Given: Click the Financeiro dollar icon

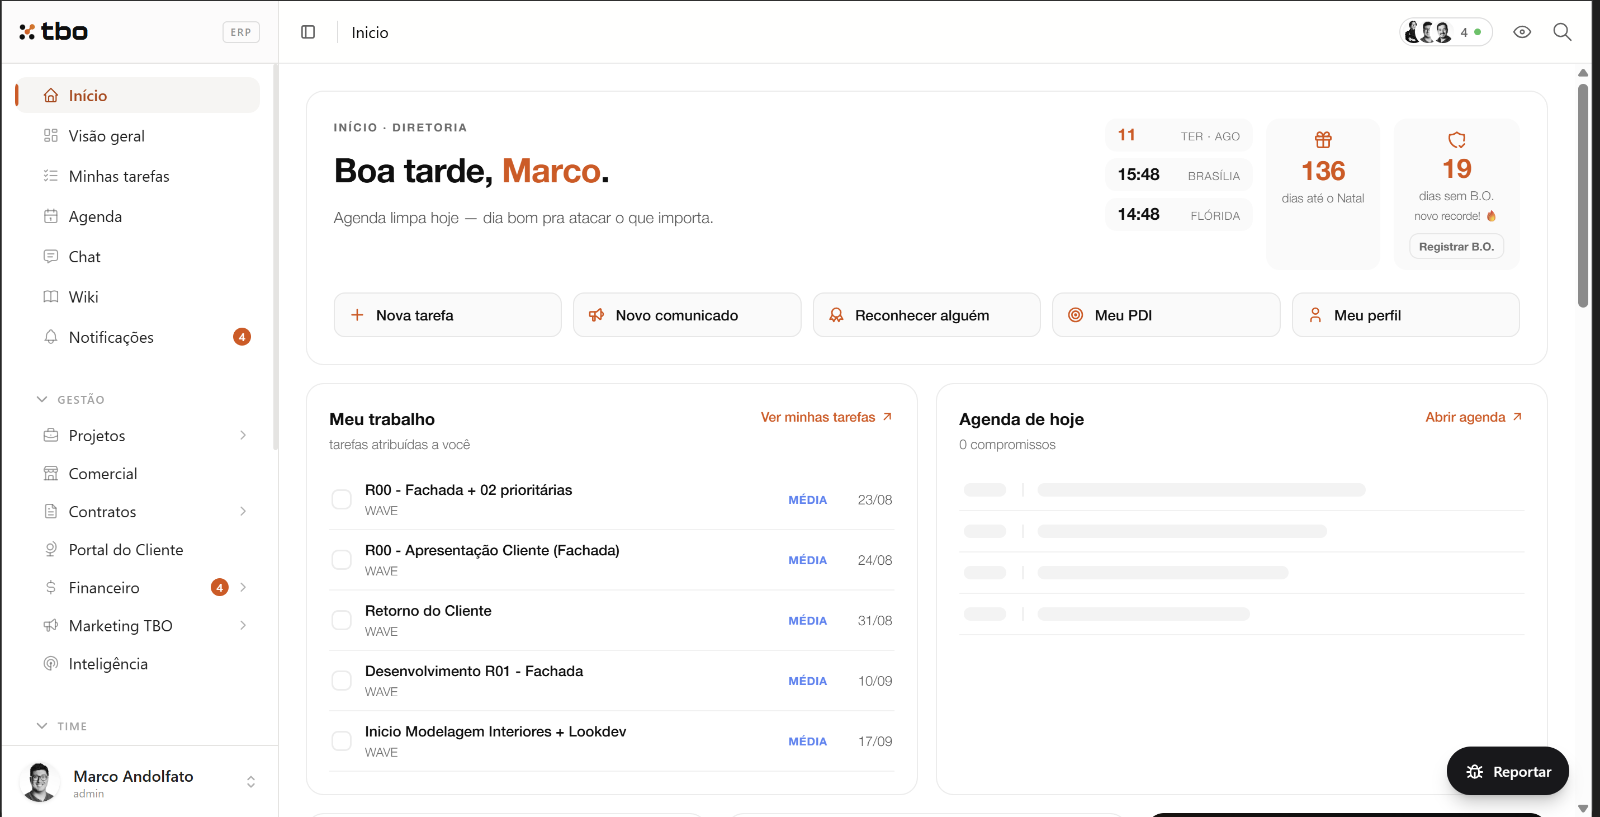Looking at the screenshot, I should pos(51,587).
